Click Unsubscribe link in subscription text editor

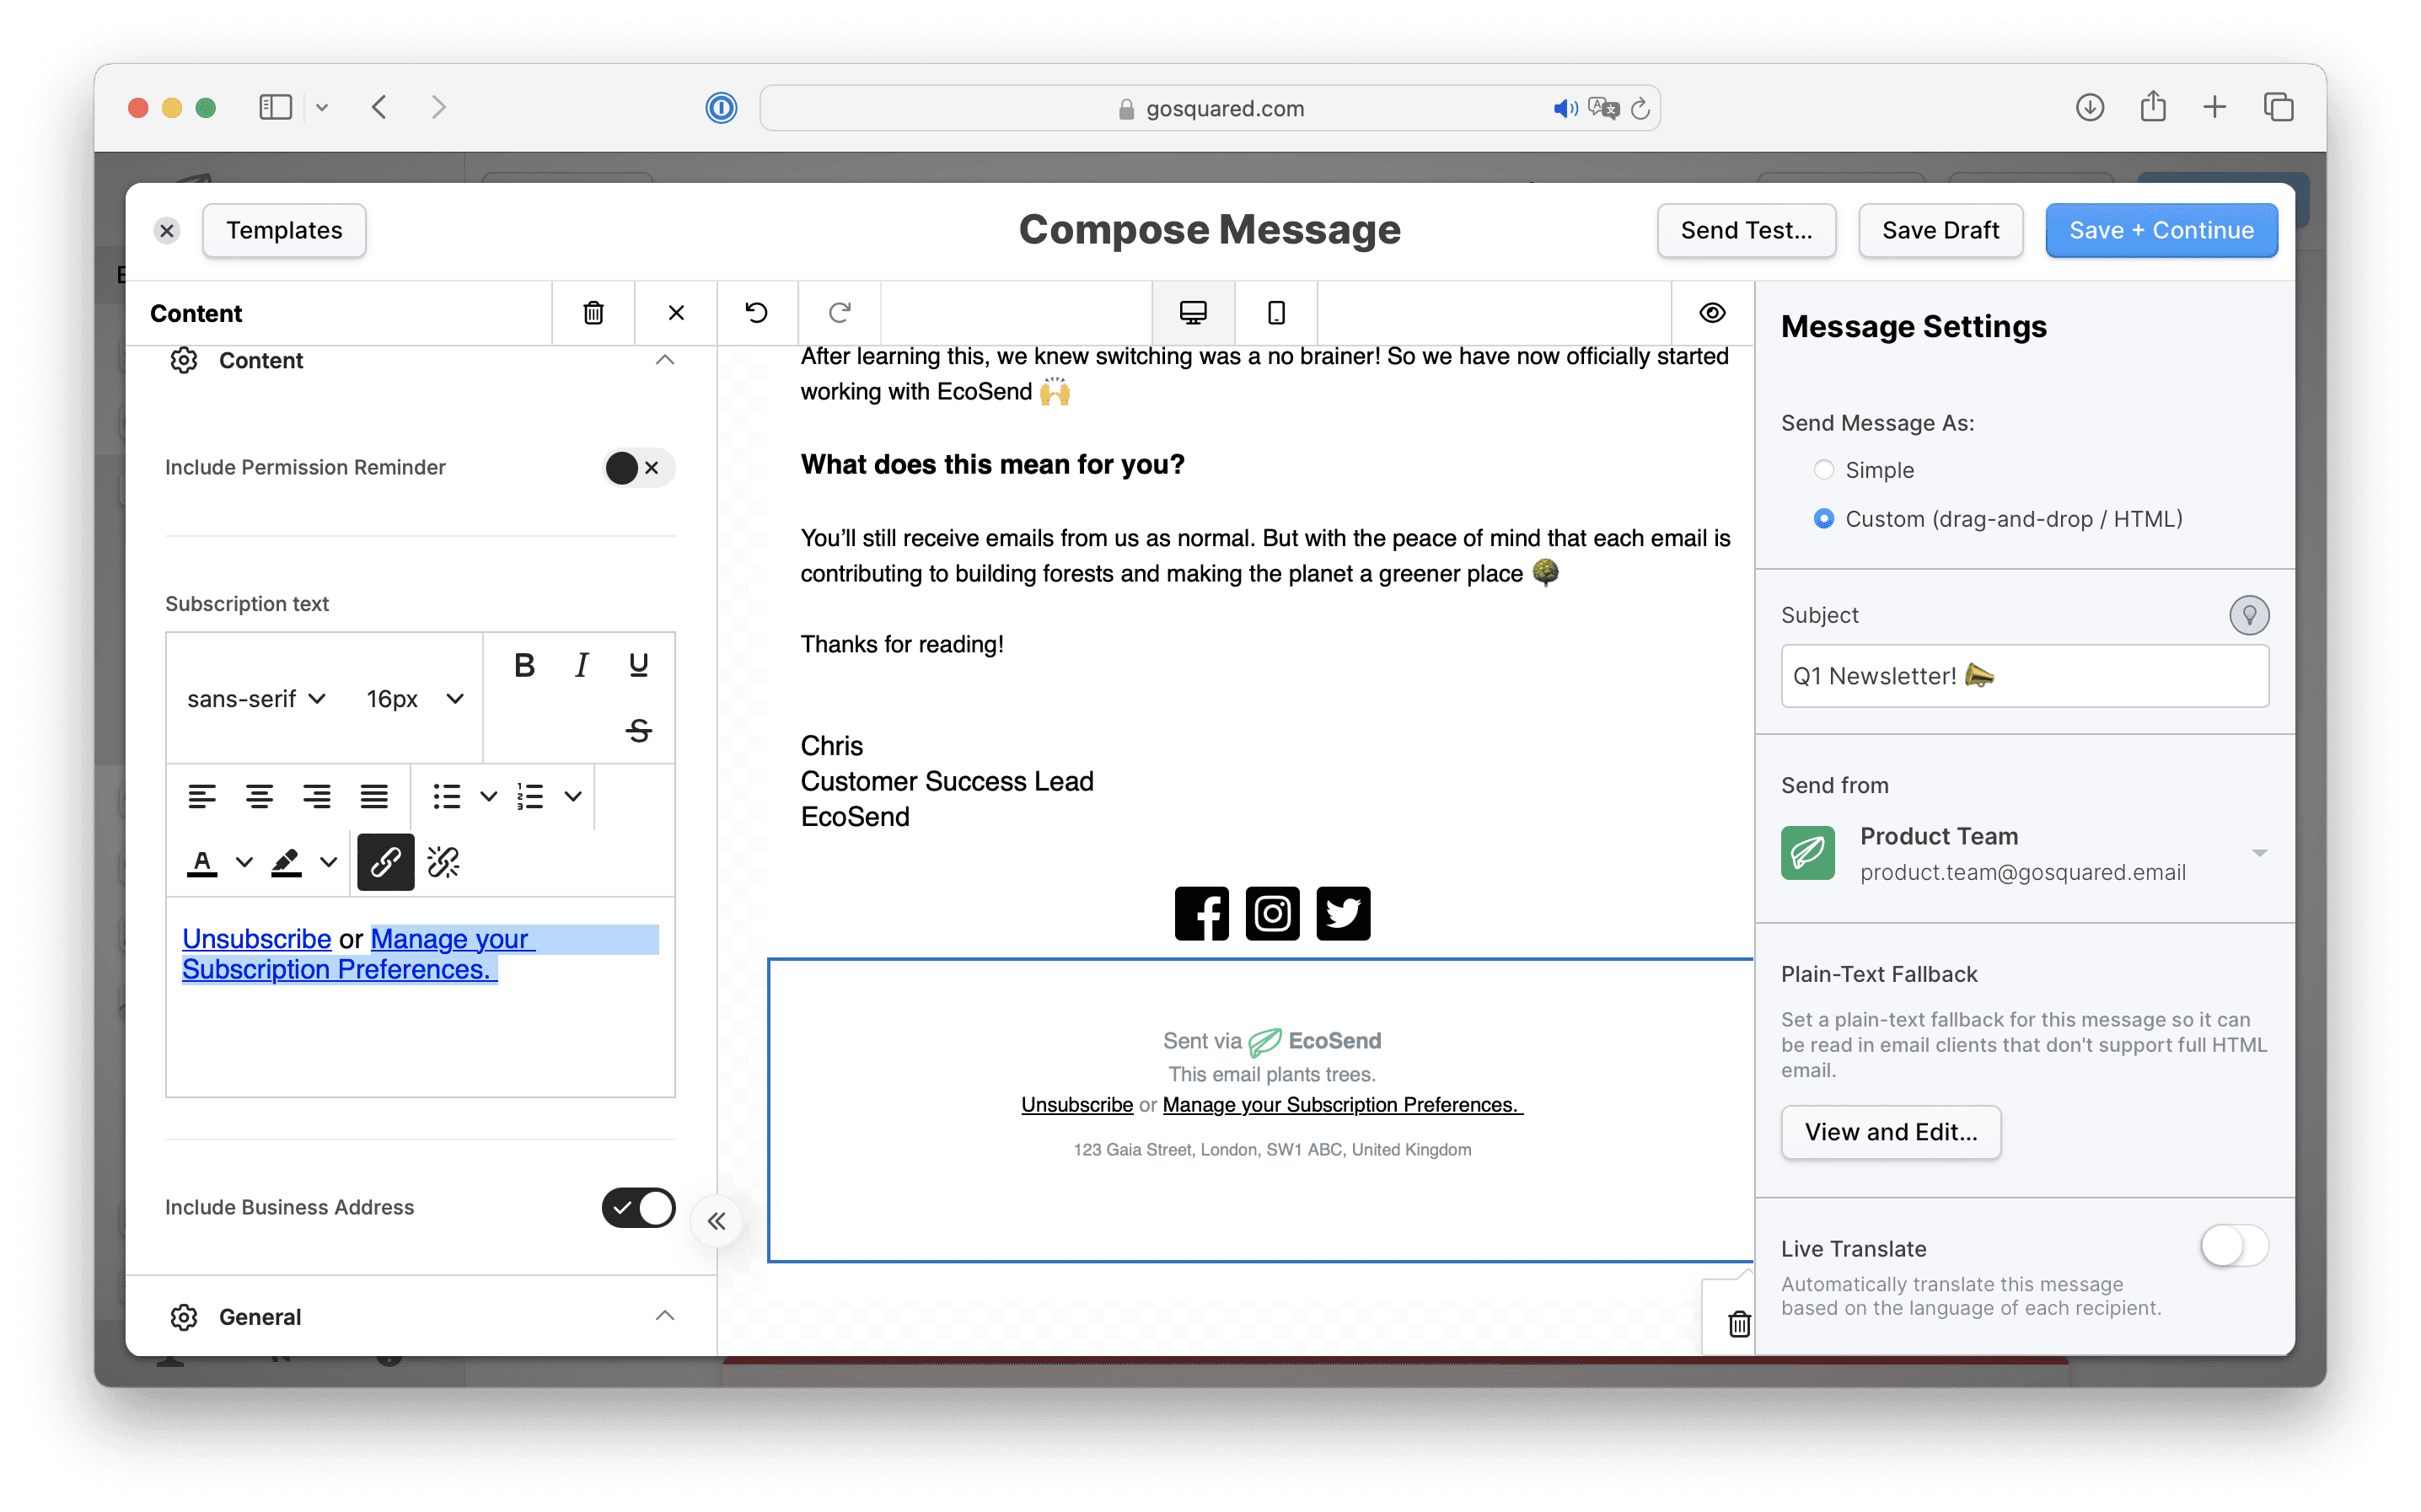(257, 939)
